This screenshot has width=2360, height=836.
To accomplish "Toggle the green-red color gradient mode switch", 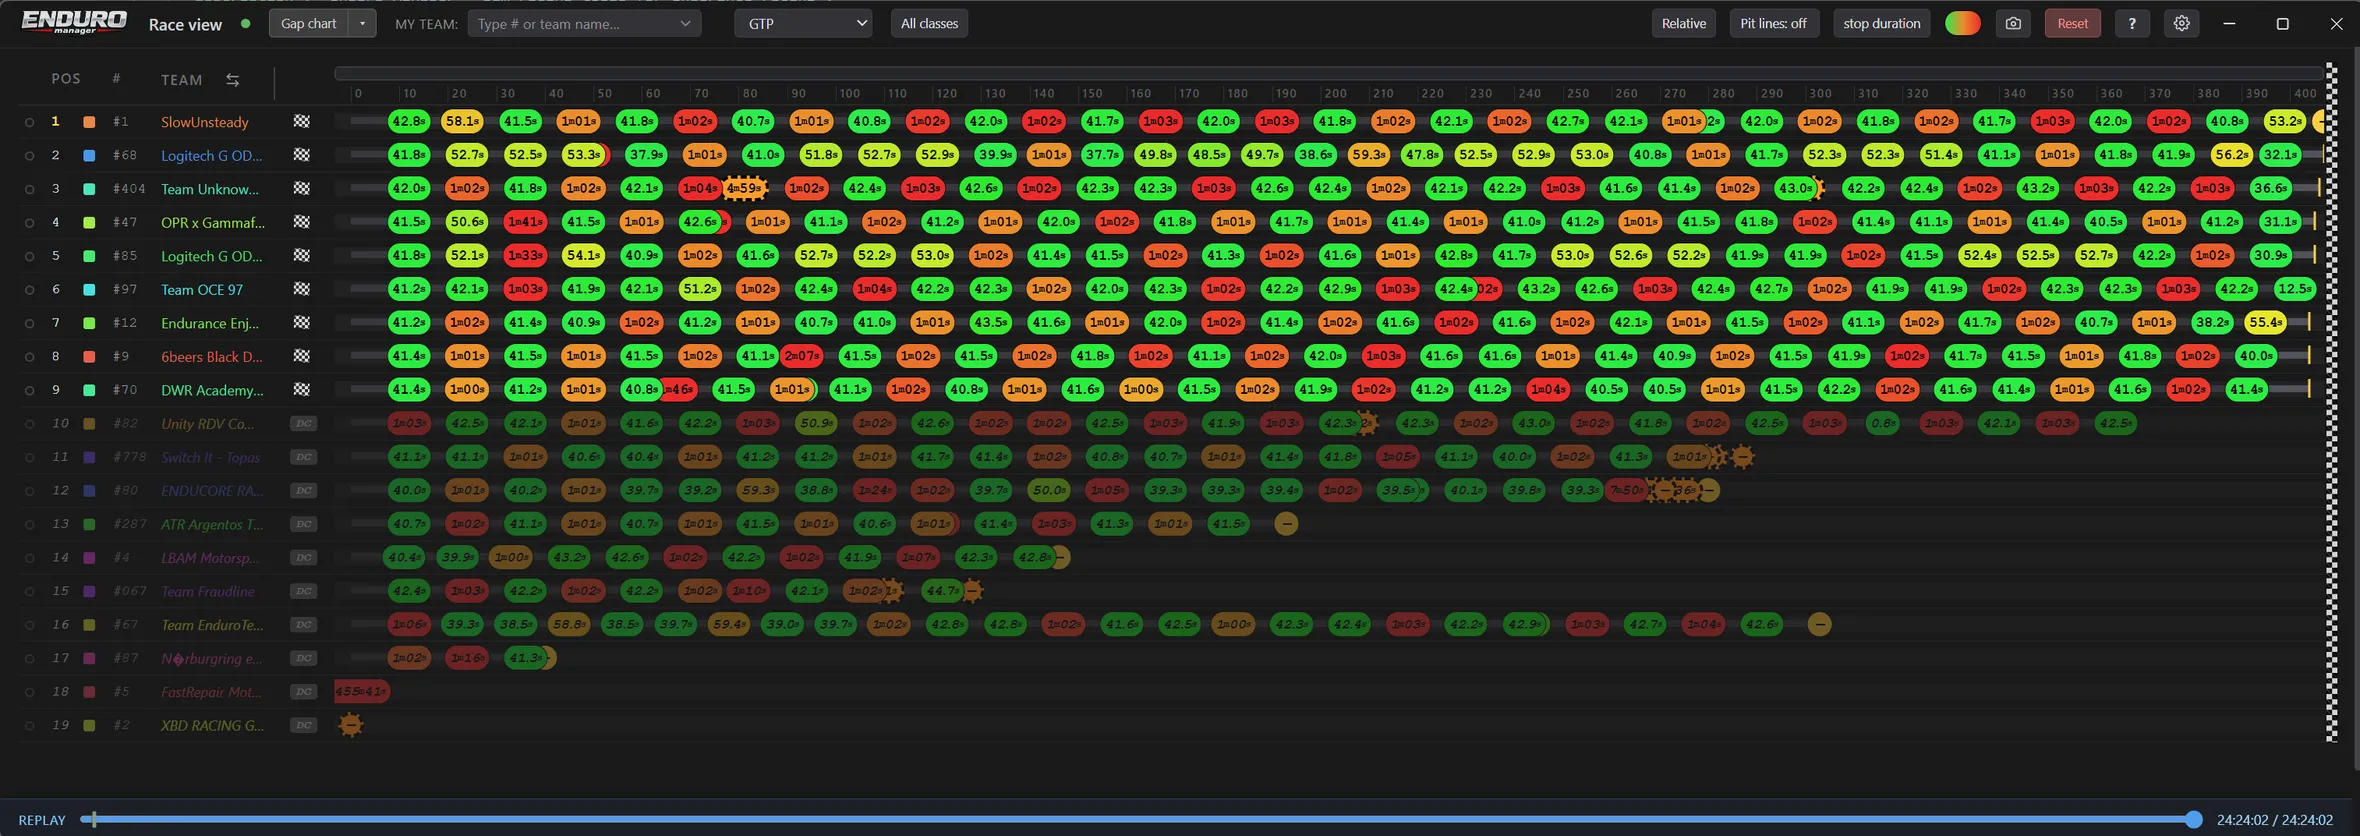I will click(x=1962, y=23).
